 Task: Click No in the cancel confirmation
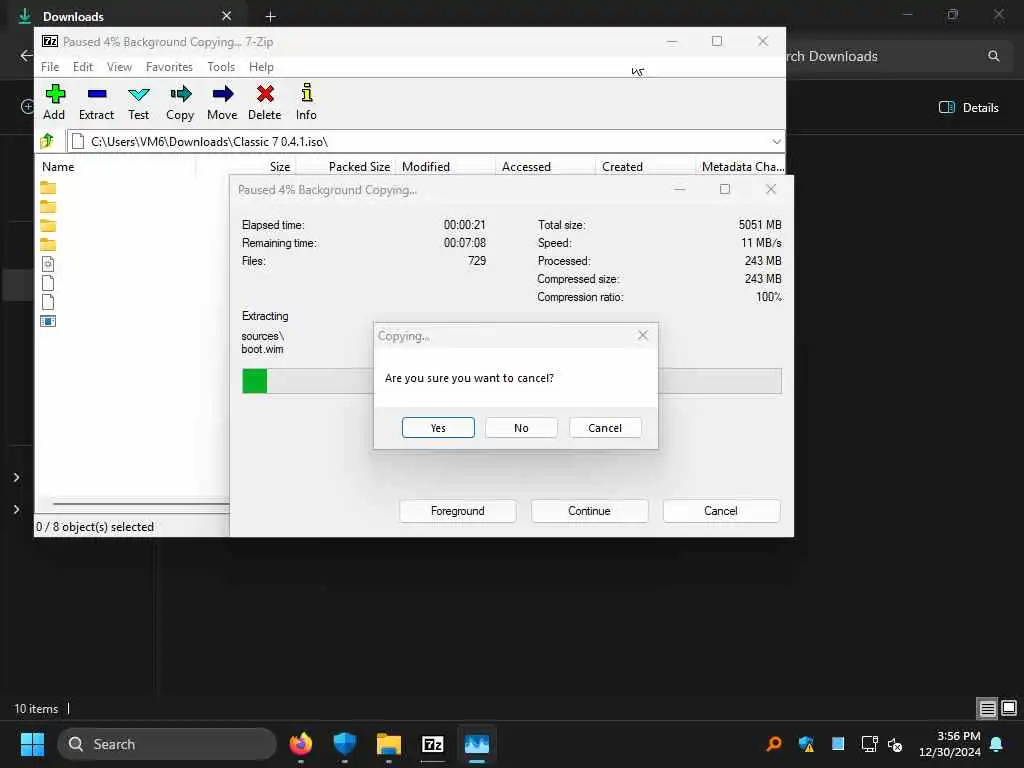point(521,428)
